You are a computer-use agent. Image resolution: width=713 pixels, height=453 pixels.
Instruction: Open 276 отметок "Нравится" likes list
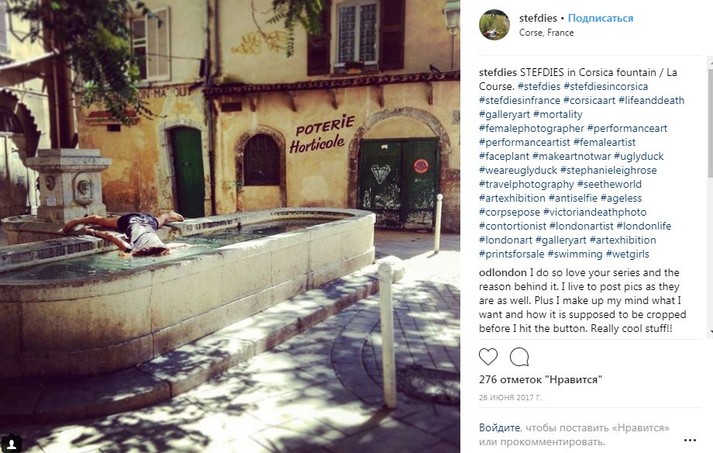[x=540, y=379]
